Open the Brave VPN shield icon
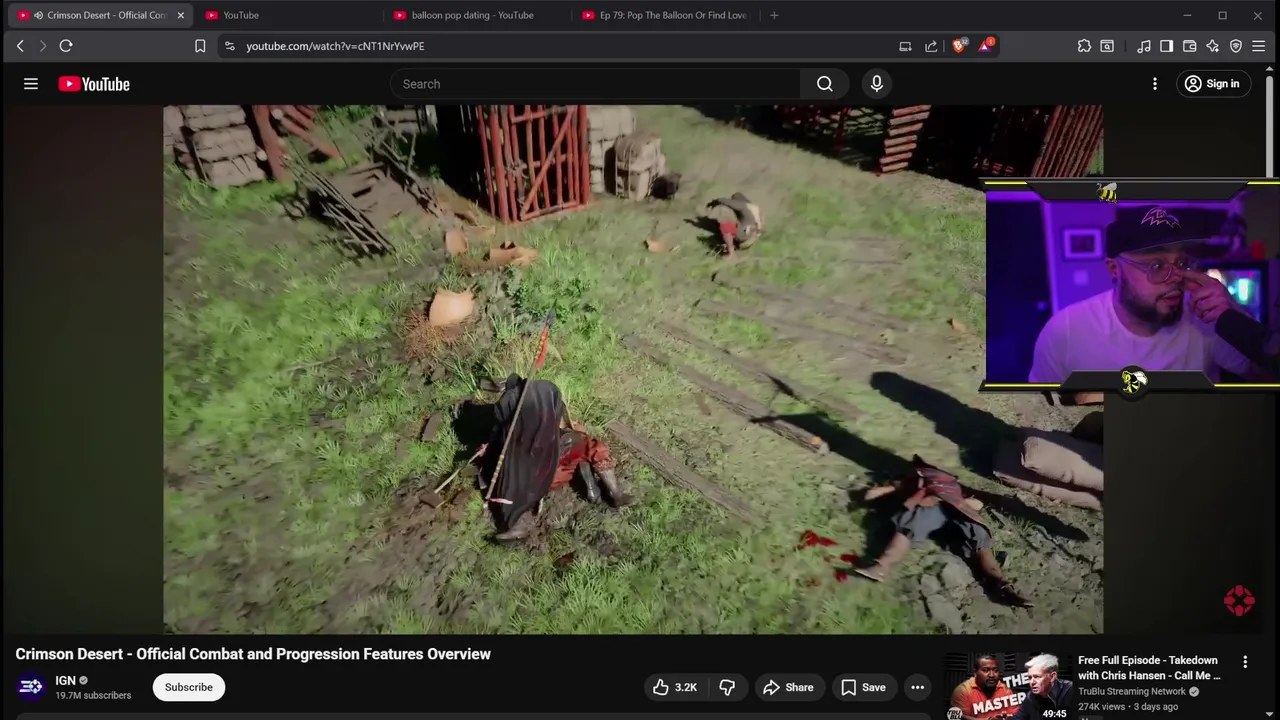This screenshot has height=720, width=1280. pos(1236,46)
